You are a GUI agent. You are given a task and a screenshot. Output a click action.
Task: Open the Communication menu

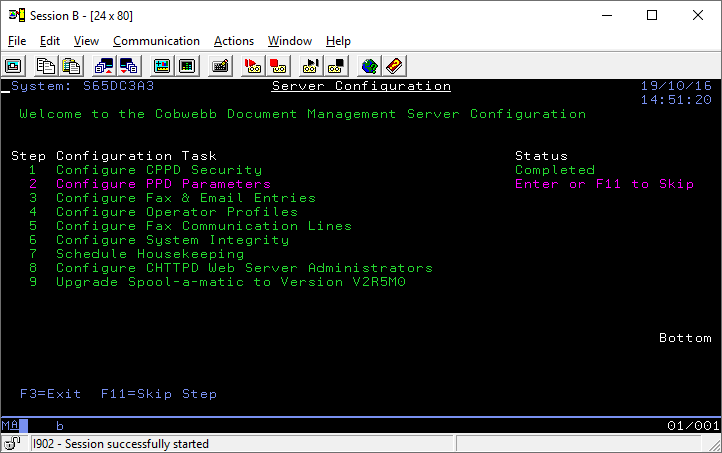pyautogui.click(x=156, y=41)
